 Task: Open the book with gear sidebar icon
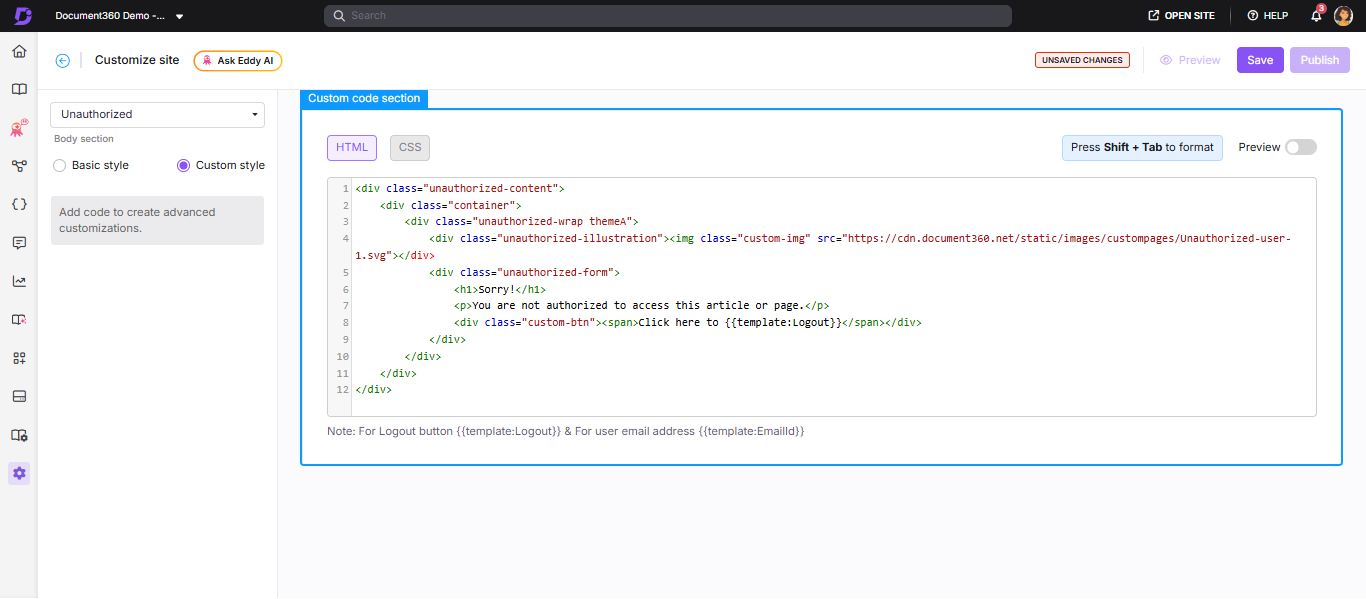click(x=19, y=435)
